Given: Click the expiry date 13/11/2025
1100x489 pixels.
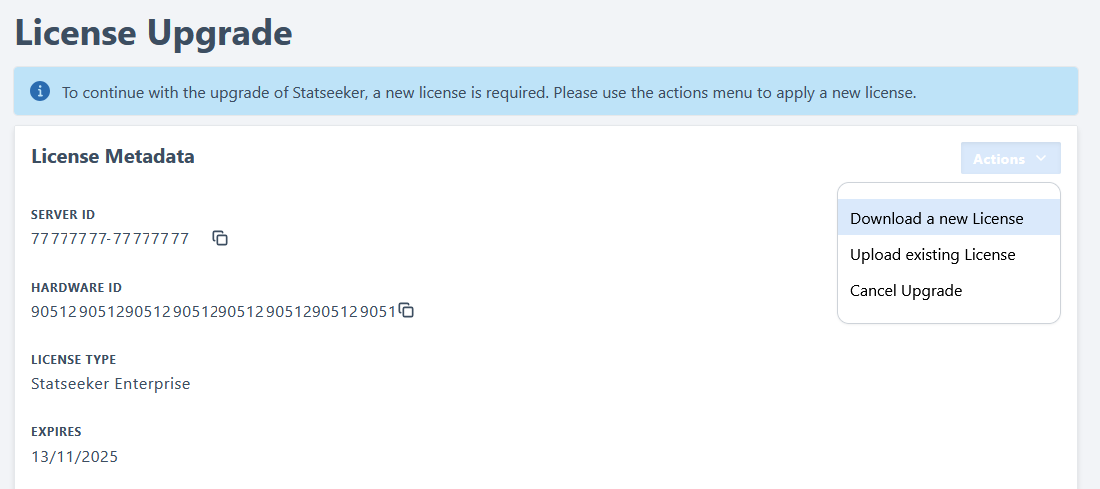Looking at the screenshot, I should point(75,457).
